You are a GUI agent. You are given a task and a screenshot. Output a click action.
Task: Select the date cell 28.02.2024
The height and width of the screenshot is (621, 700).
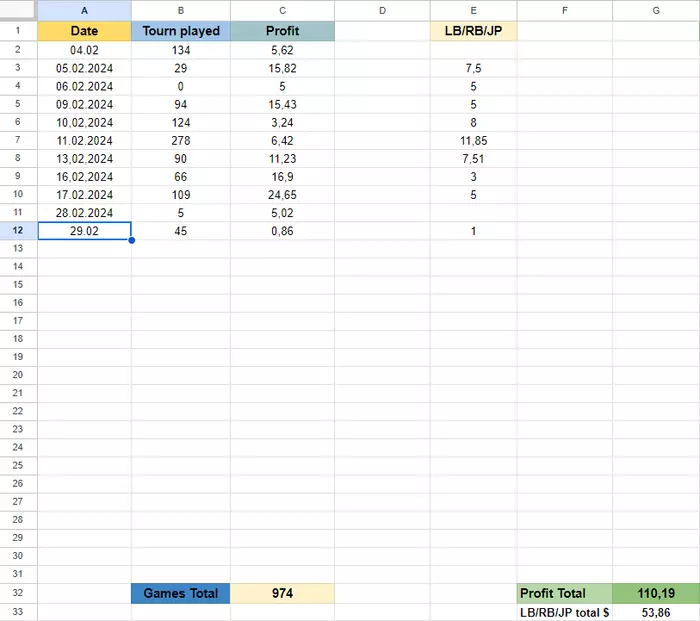coord(84,213)
